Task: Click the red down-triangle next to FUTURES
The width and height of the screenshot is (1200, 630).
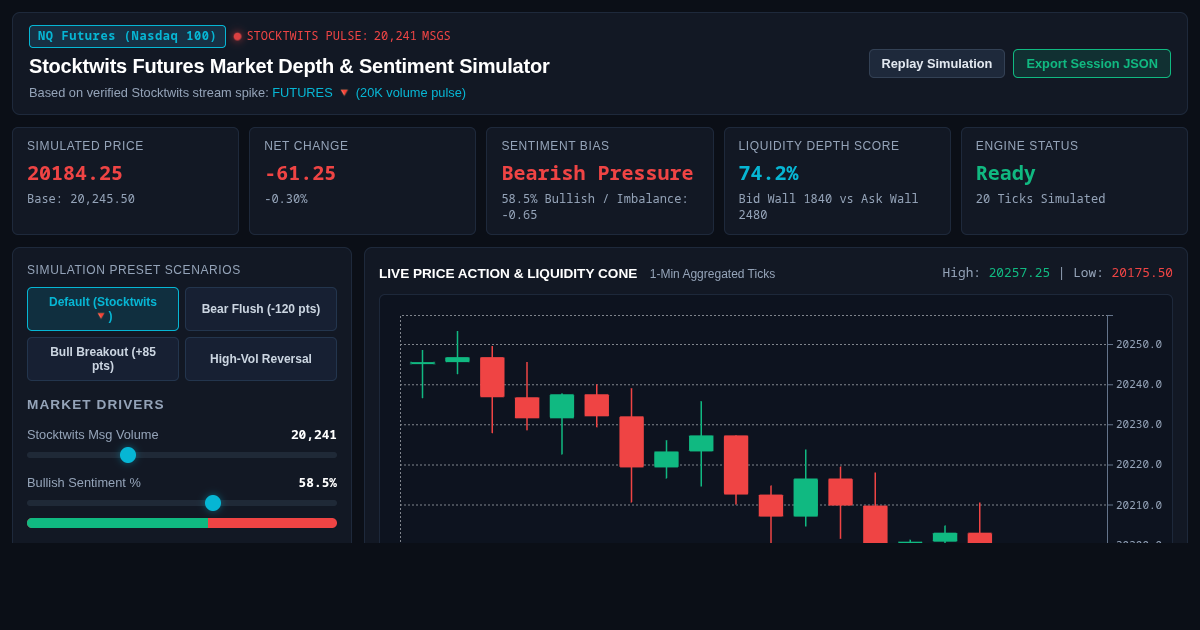Action: [344, 93]
